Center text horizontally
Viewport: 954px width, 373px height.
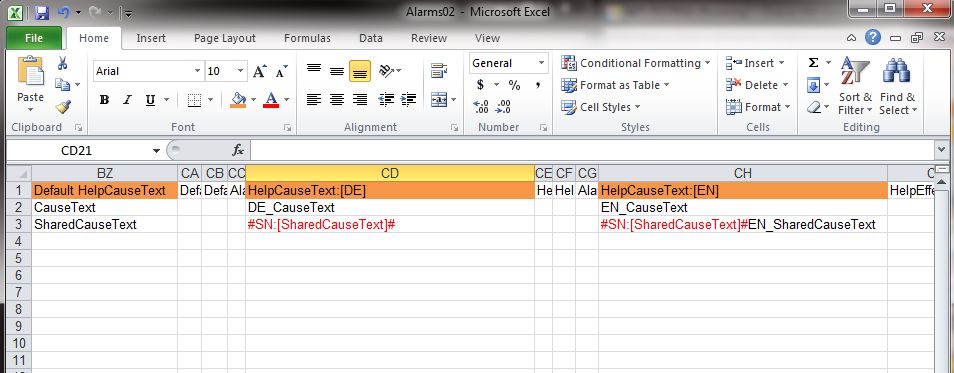click(x=337, y=100)
